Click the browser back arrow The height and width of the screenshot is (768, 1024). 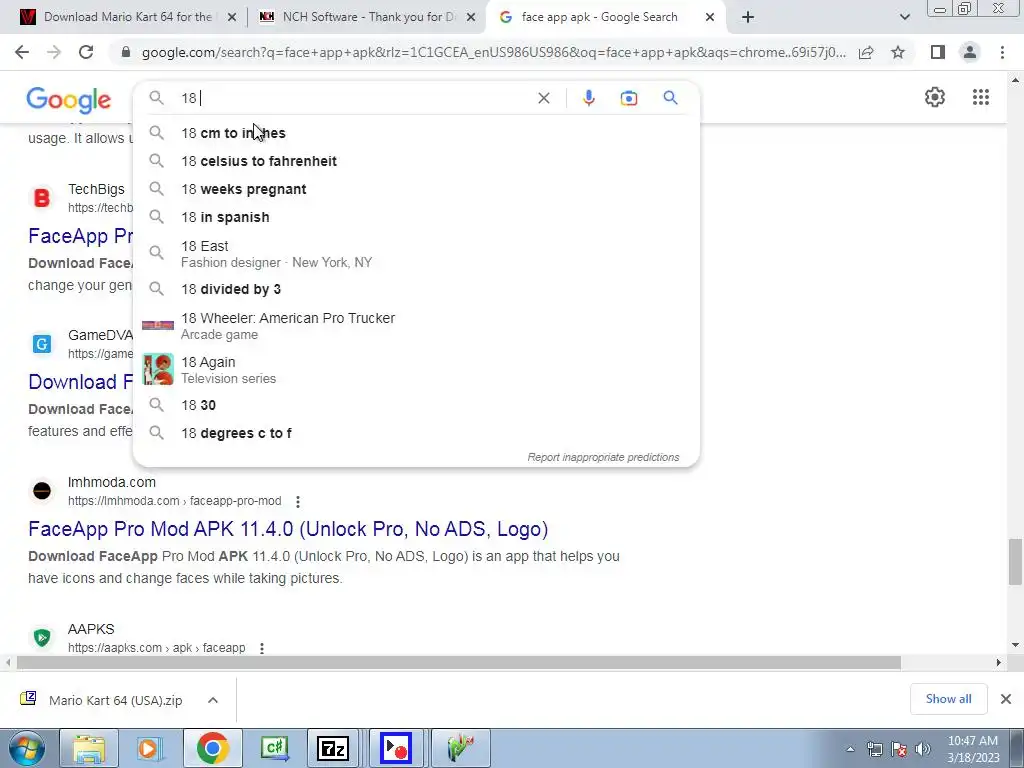pyautogui.click(x=22, y=52)
